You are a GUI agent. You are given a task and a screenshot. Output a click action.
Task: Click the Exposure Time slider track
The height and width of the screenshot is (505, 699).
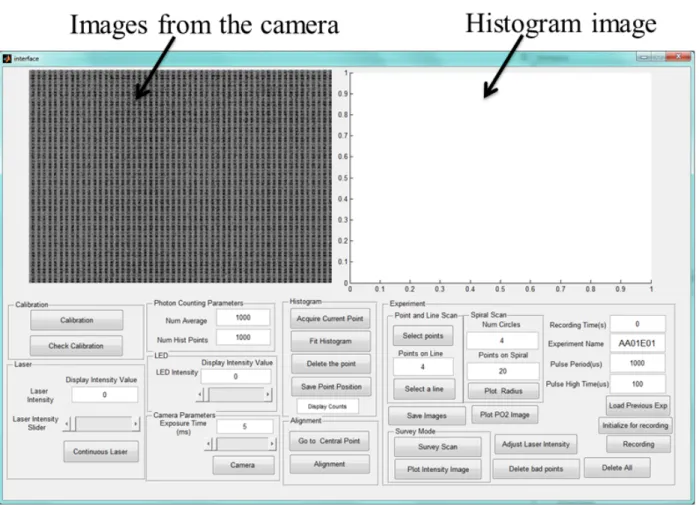[241, 444]
